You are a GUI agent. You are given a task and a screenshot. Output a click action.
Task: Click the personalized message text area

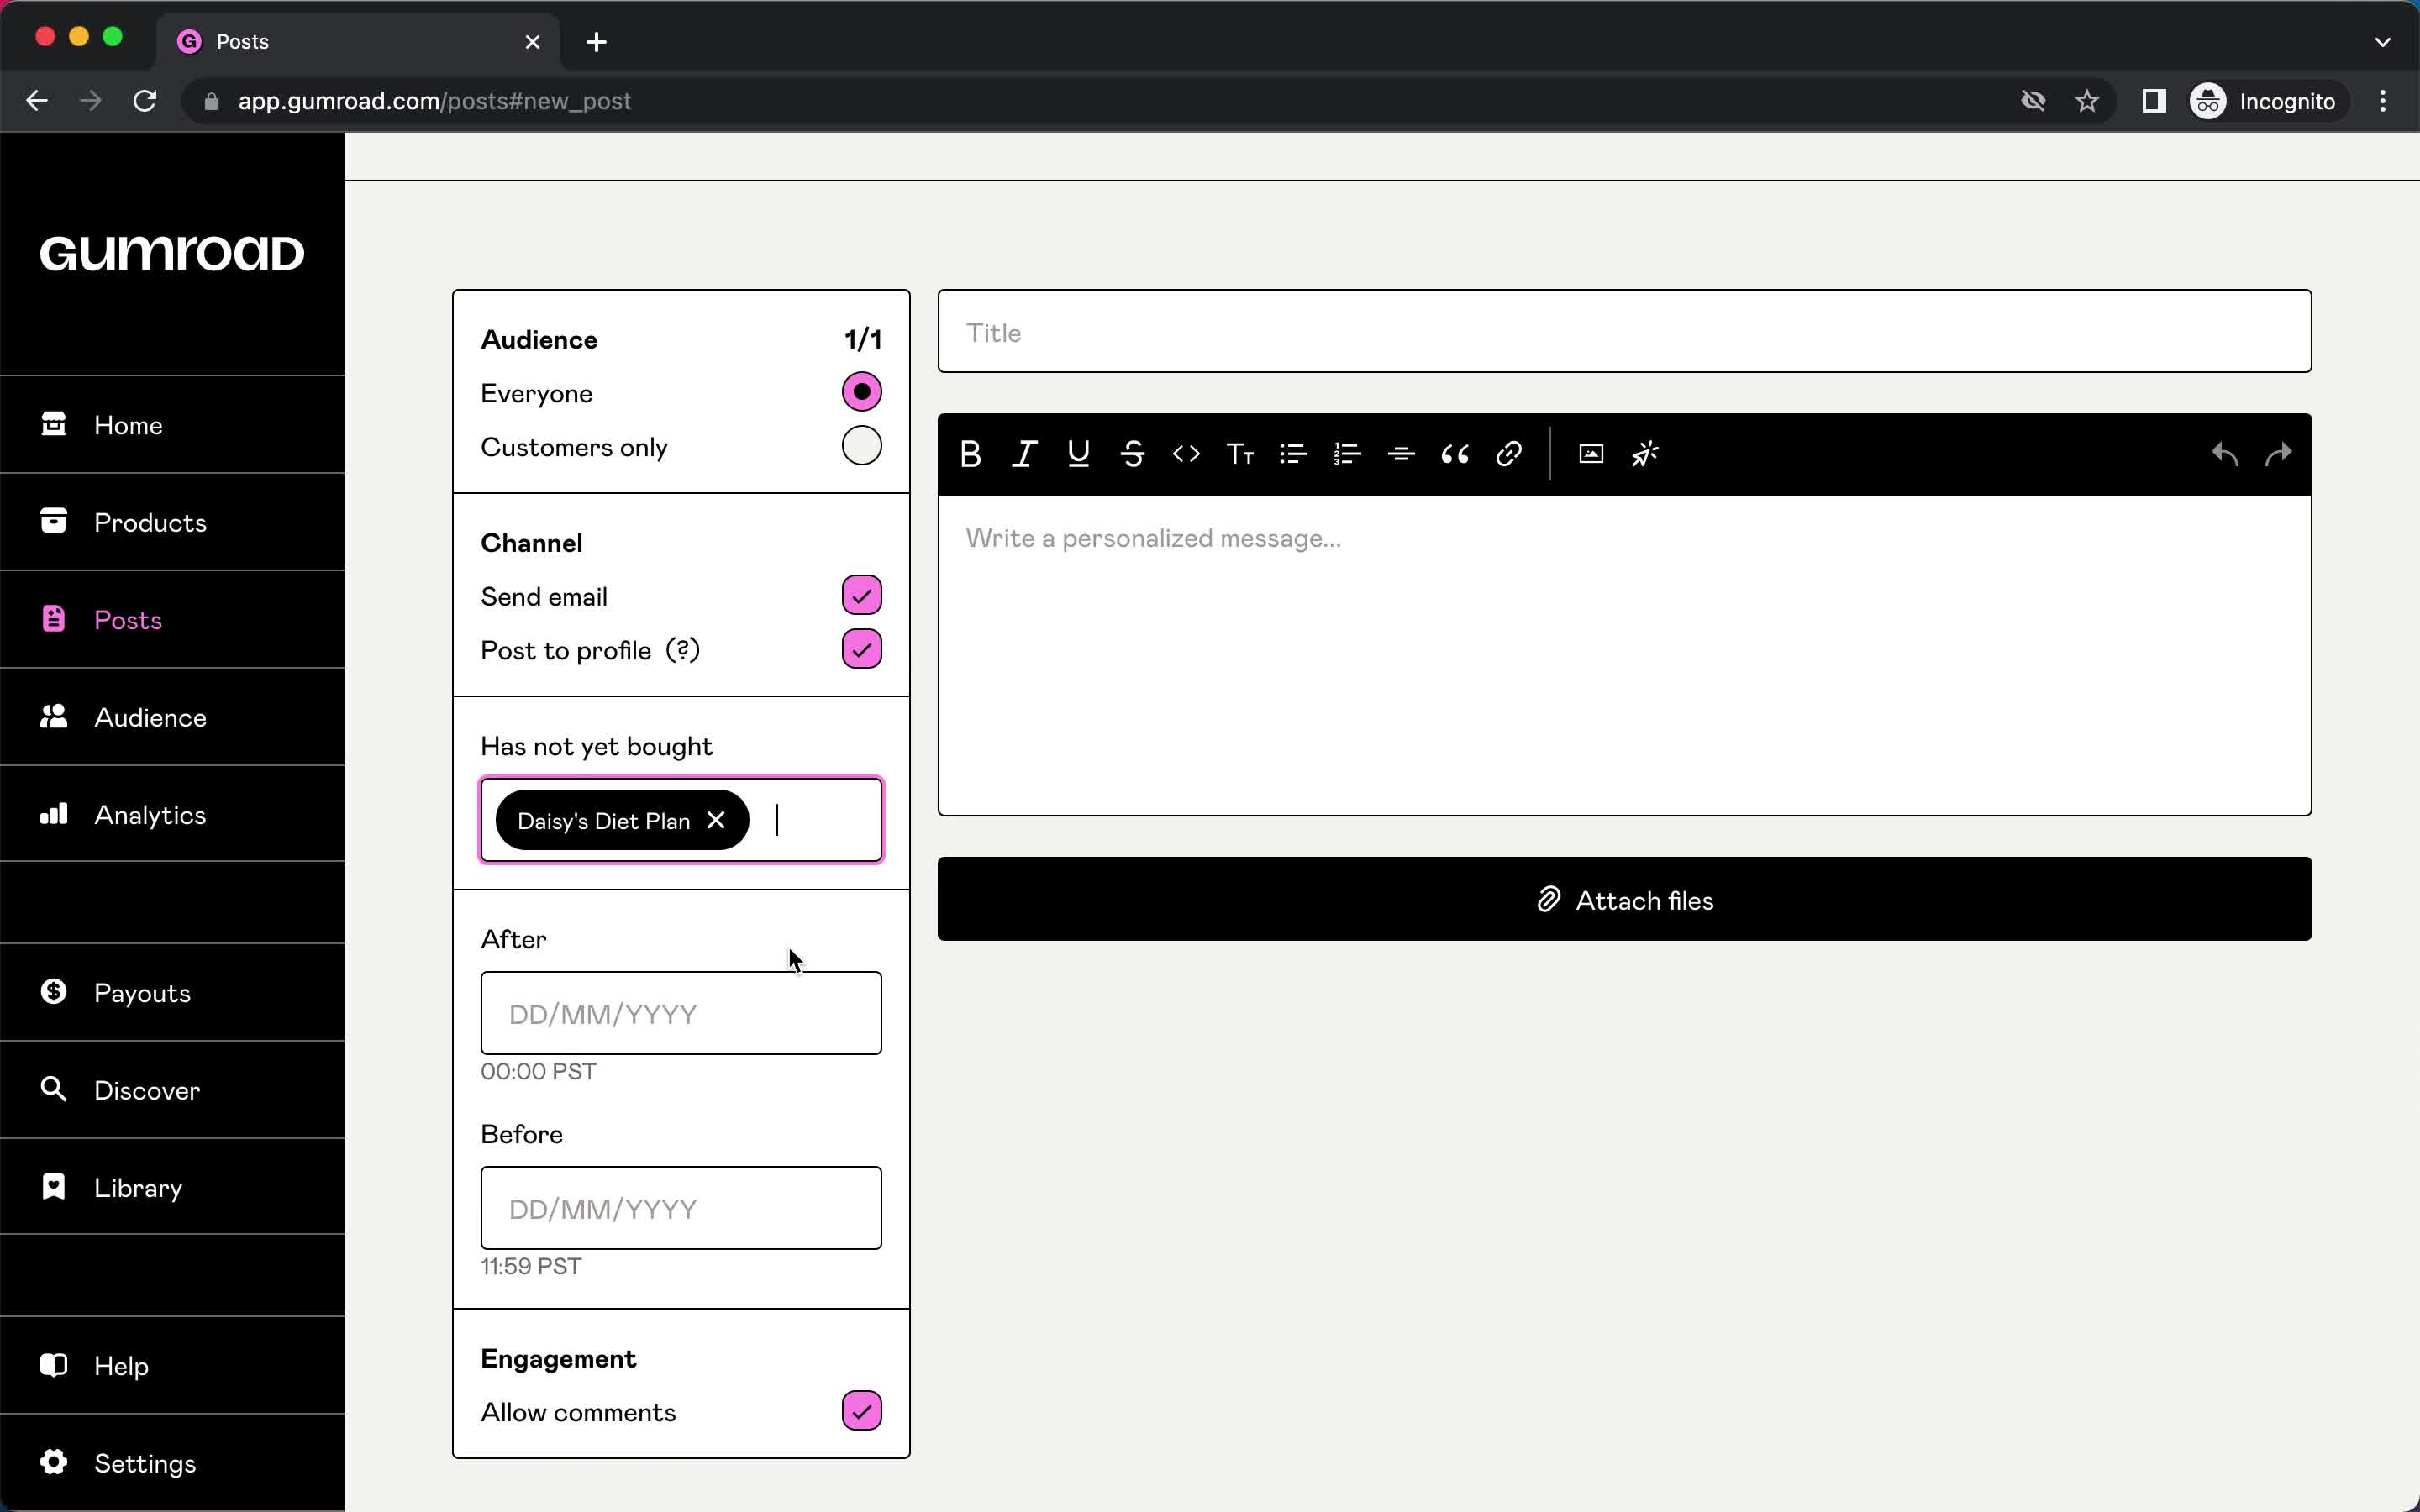point(1624,655)
